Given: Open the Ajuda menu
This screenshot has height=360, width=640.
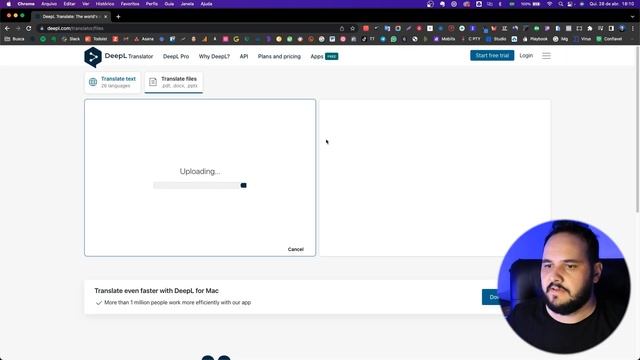Looking at the screenshot, I should point(207,4).
